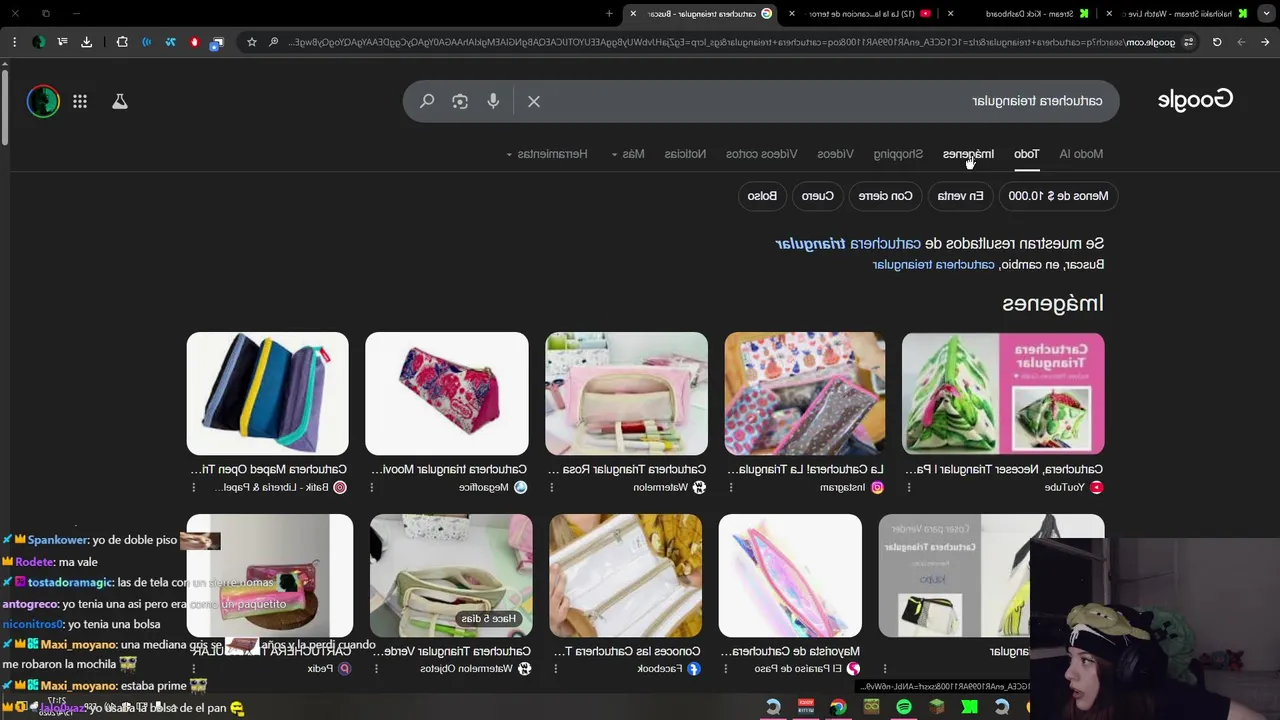Open search by image camera icon
The width and height of the screenshot is (1280, 720).
coord(460,101)
